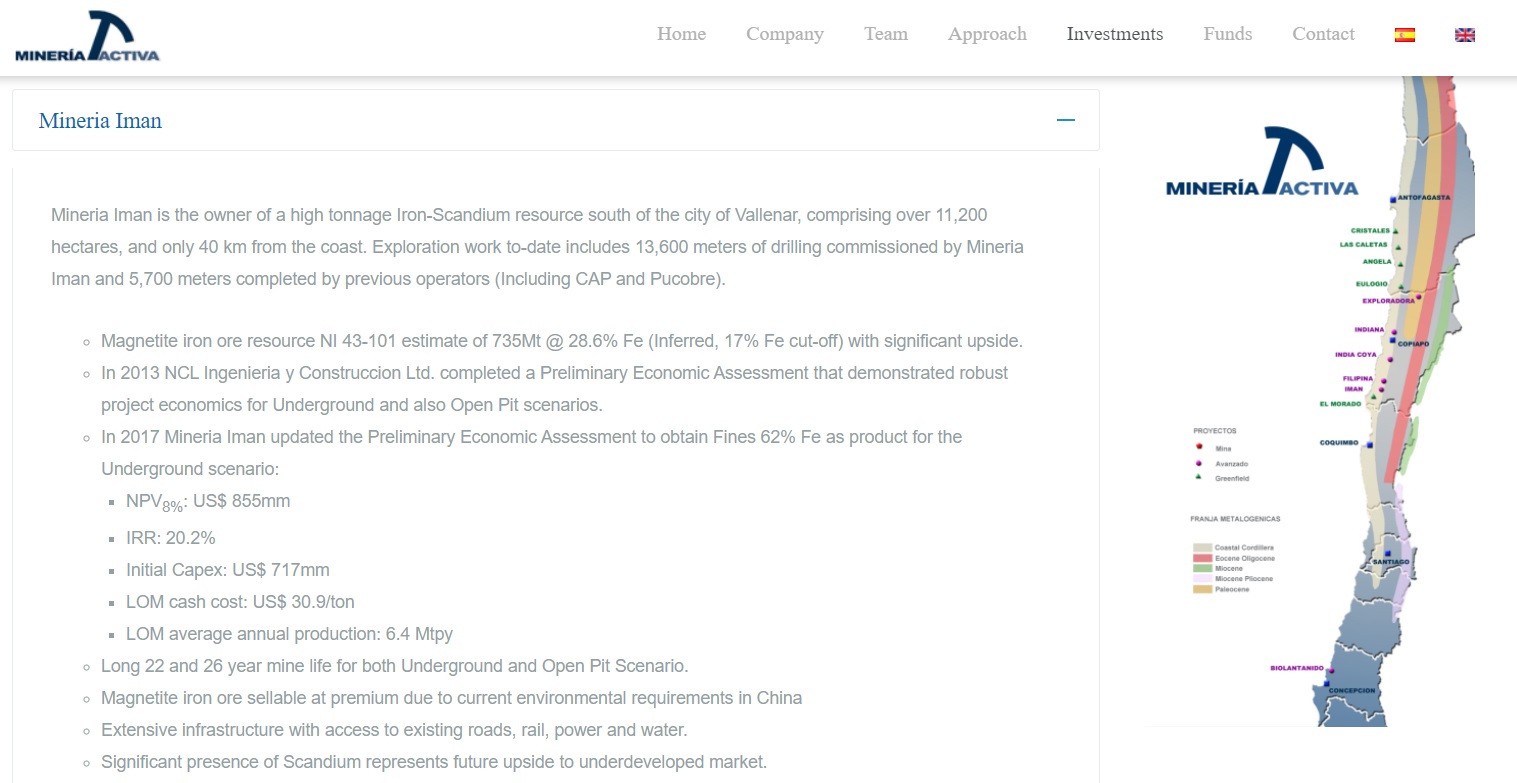
Task: Click the 'Extensive infrastructure with access' bullet
Action: pos(394,730)
